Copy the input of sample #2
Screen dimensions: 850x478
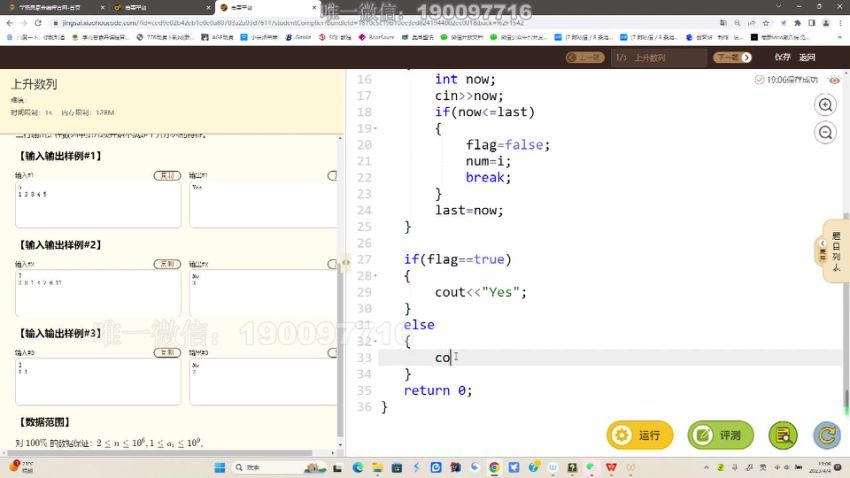point(167,264)
